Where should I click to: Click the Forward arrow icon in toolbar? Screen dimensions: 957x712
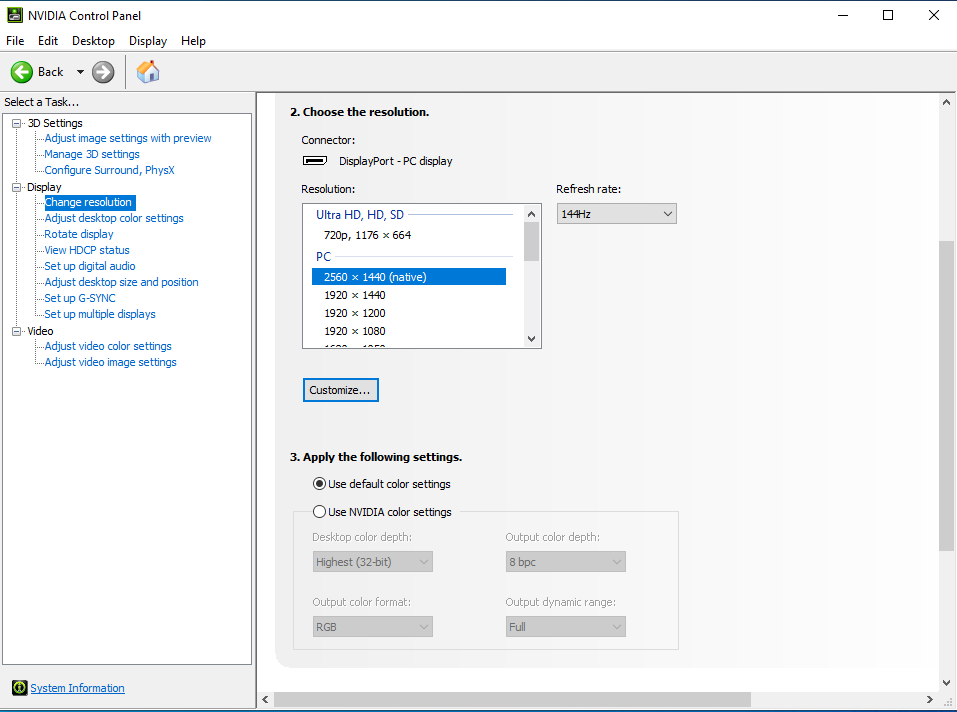pos(103,72)
